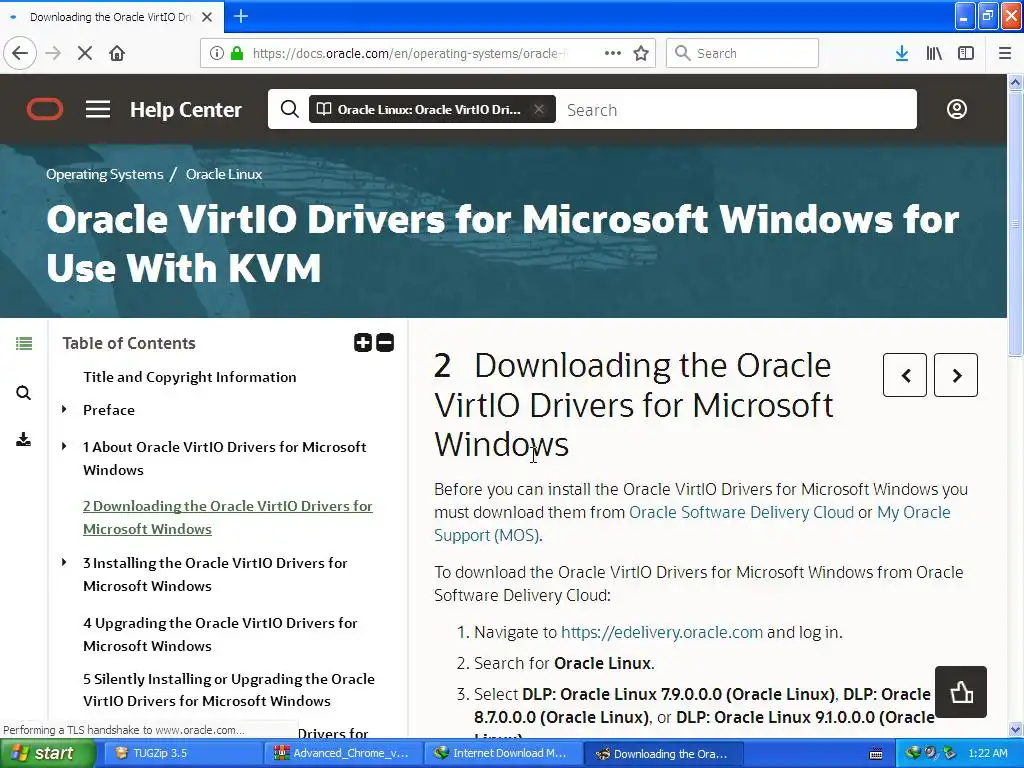
Task: Click the Help Center search magnifier
Action: pos(289,109)
